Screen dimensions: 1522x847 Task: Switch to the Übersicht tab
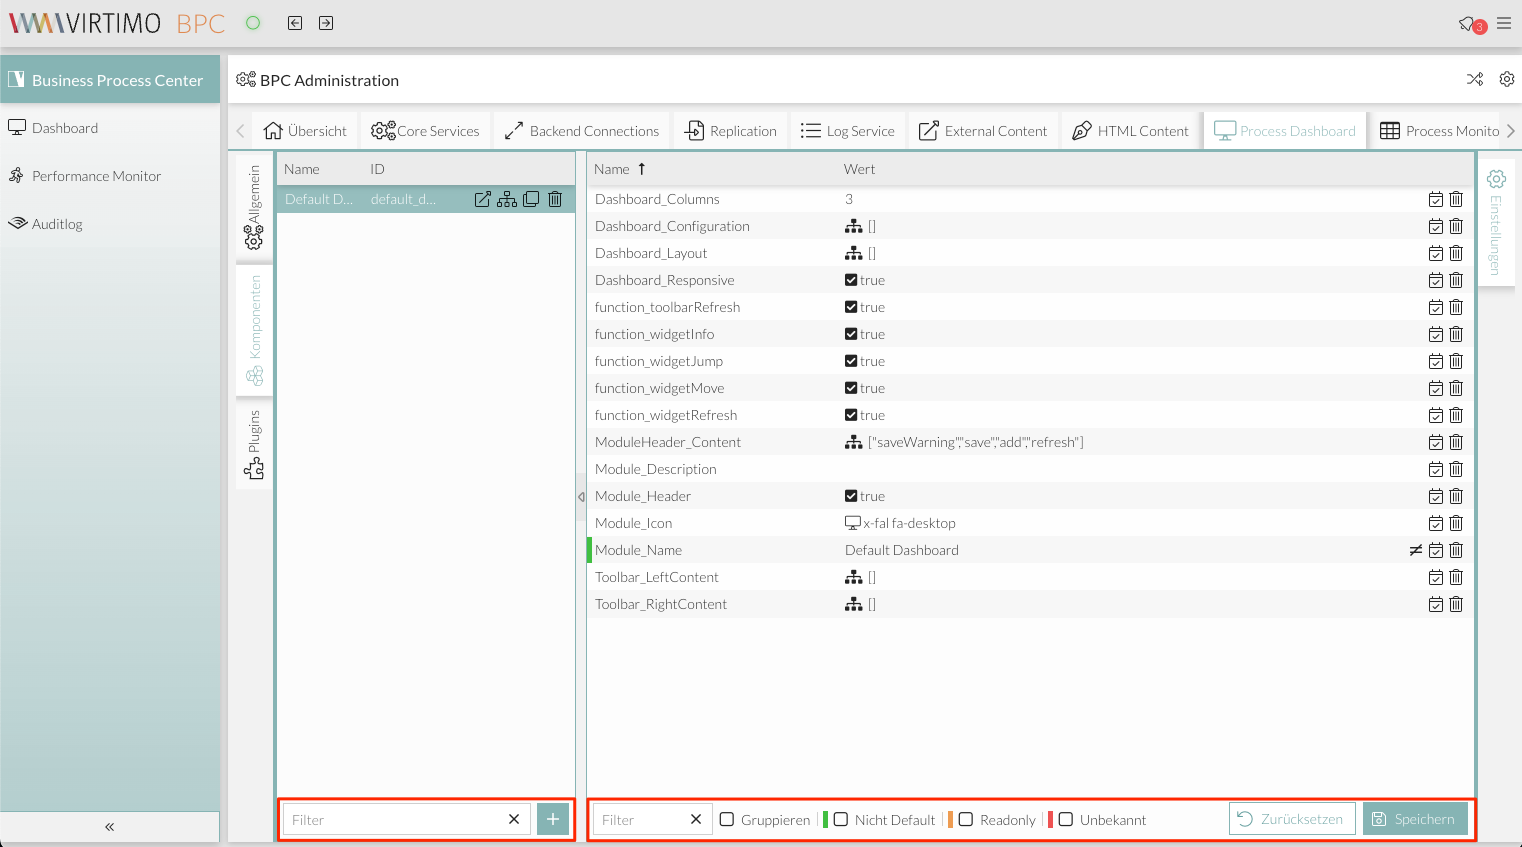[x=305, y=130]
